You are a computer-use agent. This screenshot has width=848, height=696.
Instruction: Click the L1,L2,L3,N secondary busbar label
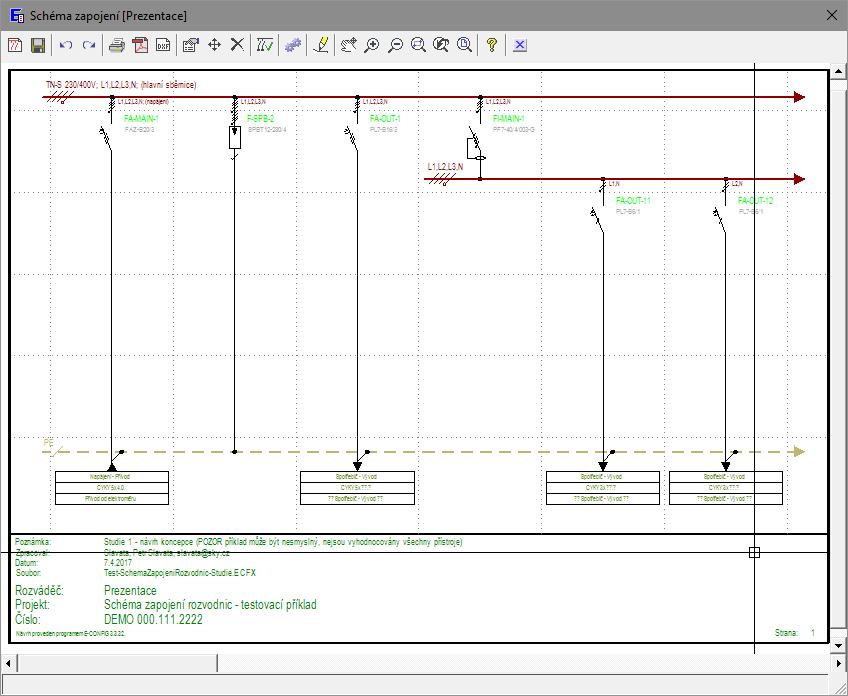coord(445,167)
